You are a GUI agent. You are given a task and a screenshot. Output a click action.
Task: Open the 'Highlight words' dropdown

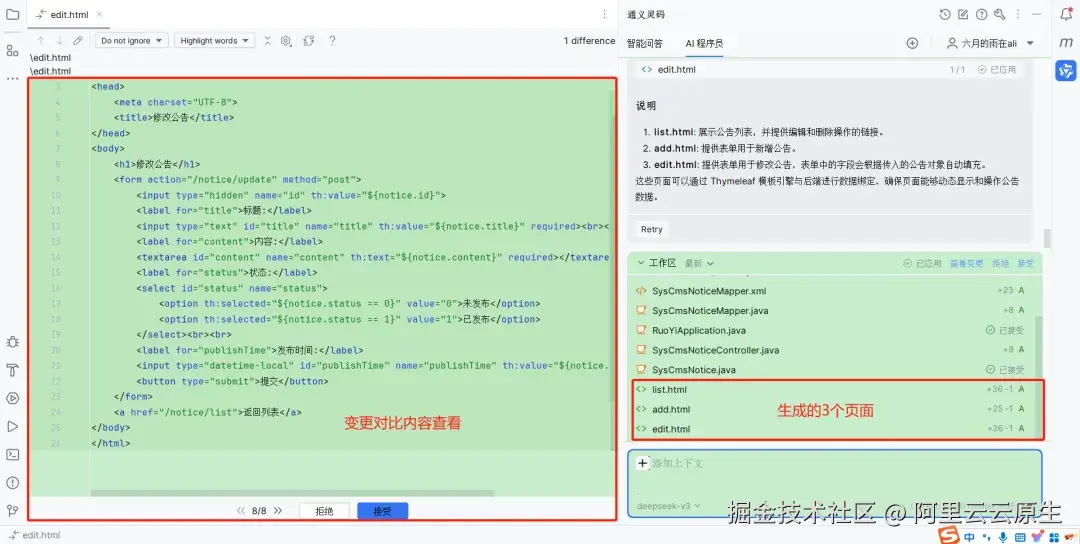pyautogui.click(x=214, y=41)
